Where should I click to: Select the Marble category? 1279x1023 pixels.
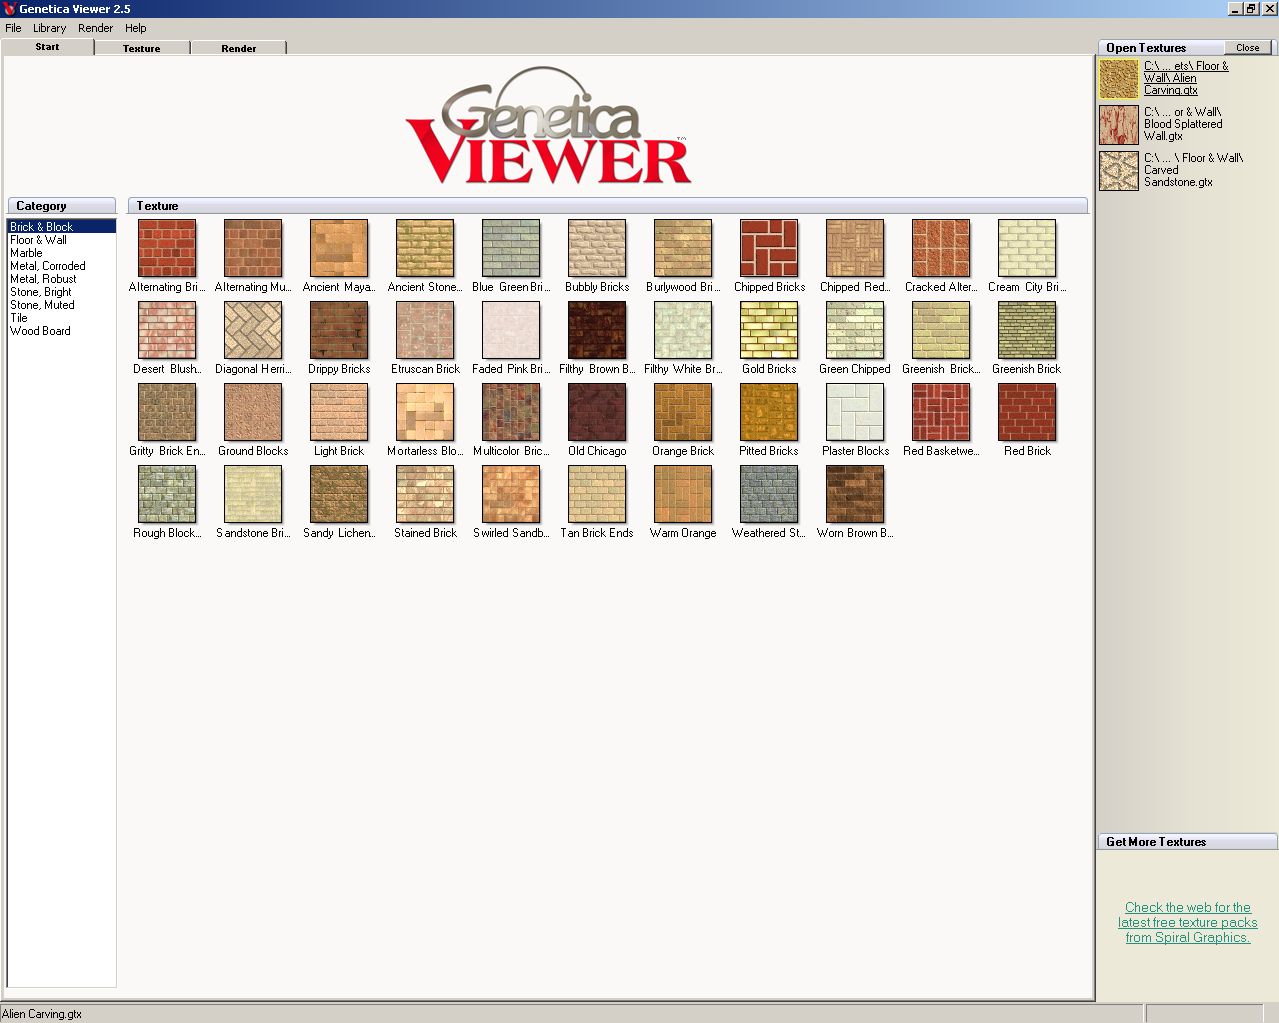61,253
